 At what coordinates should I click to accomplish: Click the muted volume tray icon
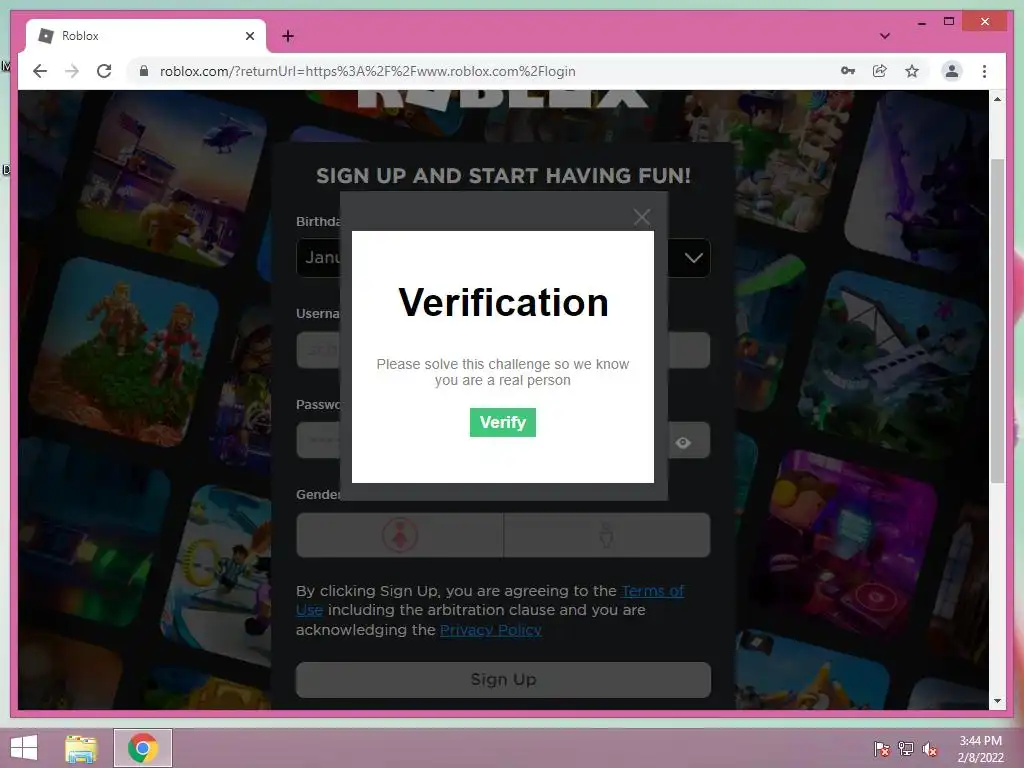930,748
